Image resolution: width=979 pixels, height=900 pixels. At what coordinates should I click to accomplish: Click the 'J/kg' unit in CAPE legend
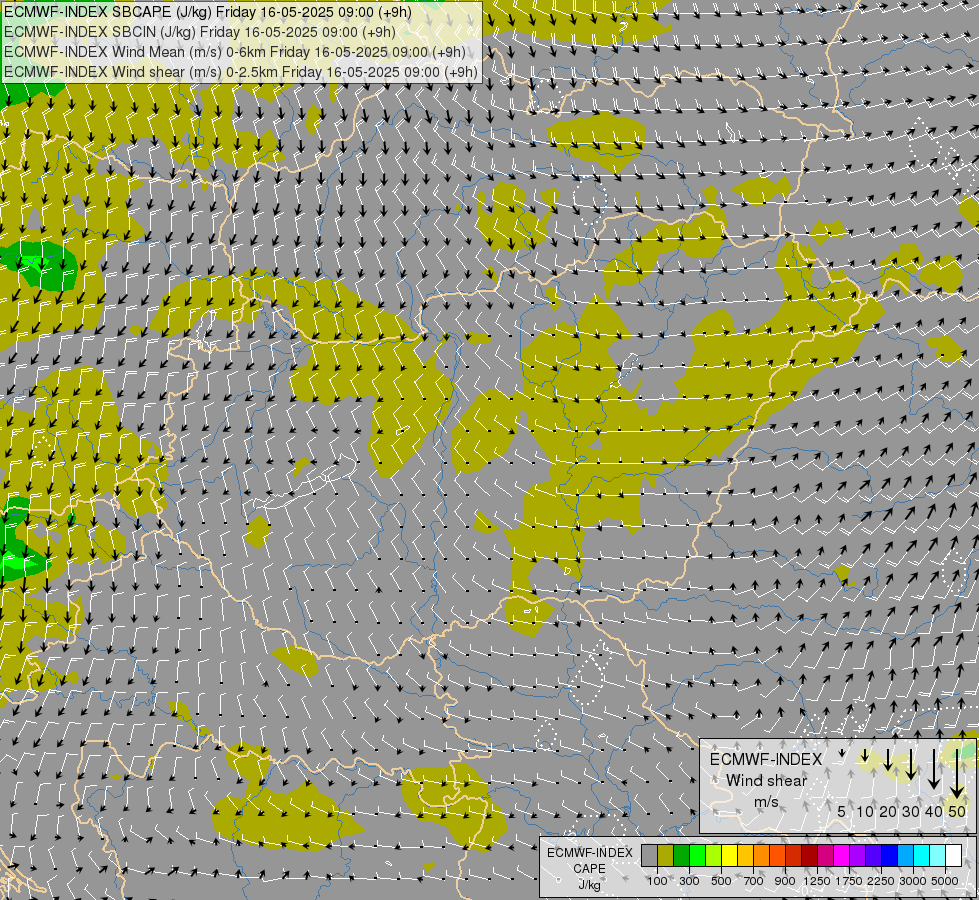589,885
